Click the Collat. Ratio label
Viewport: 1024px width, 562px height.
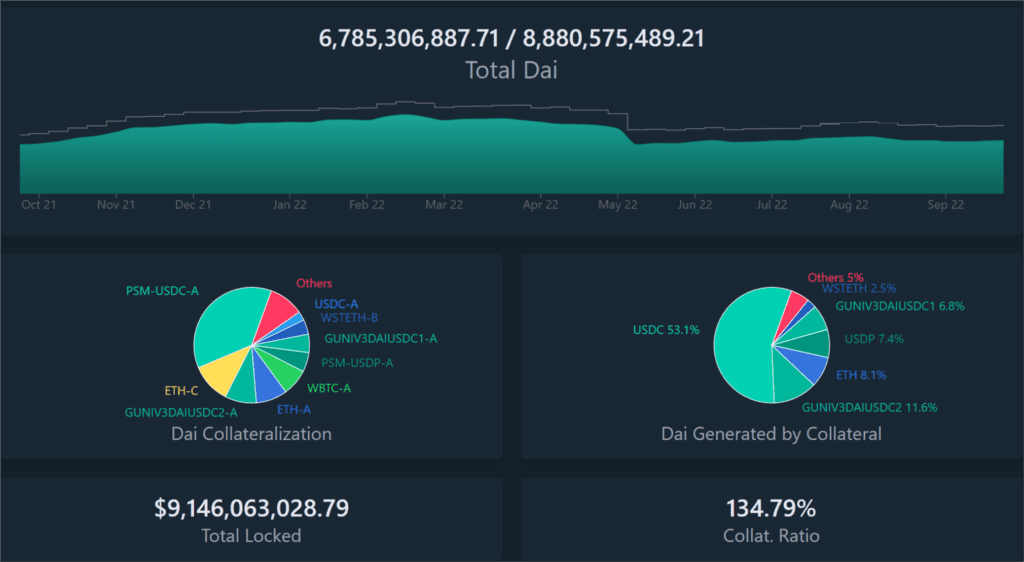click(x=771, y=536)
